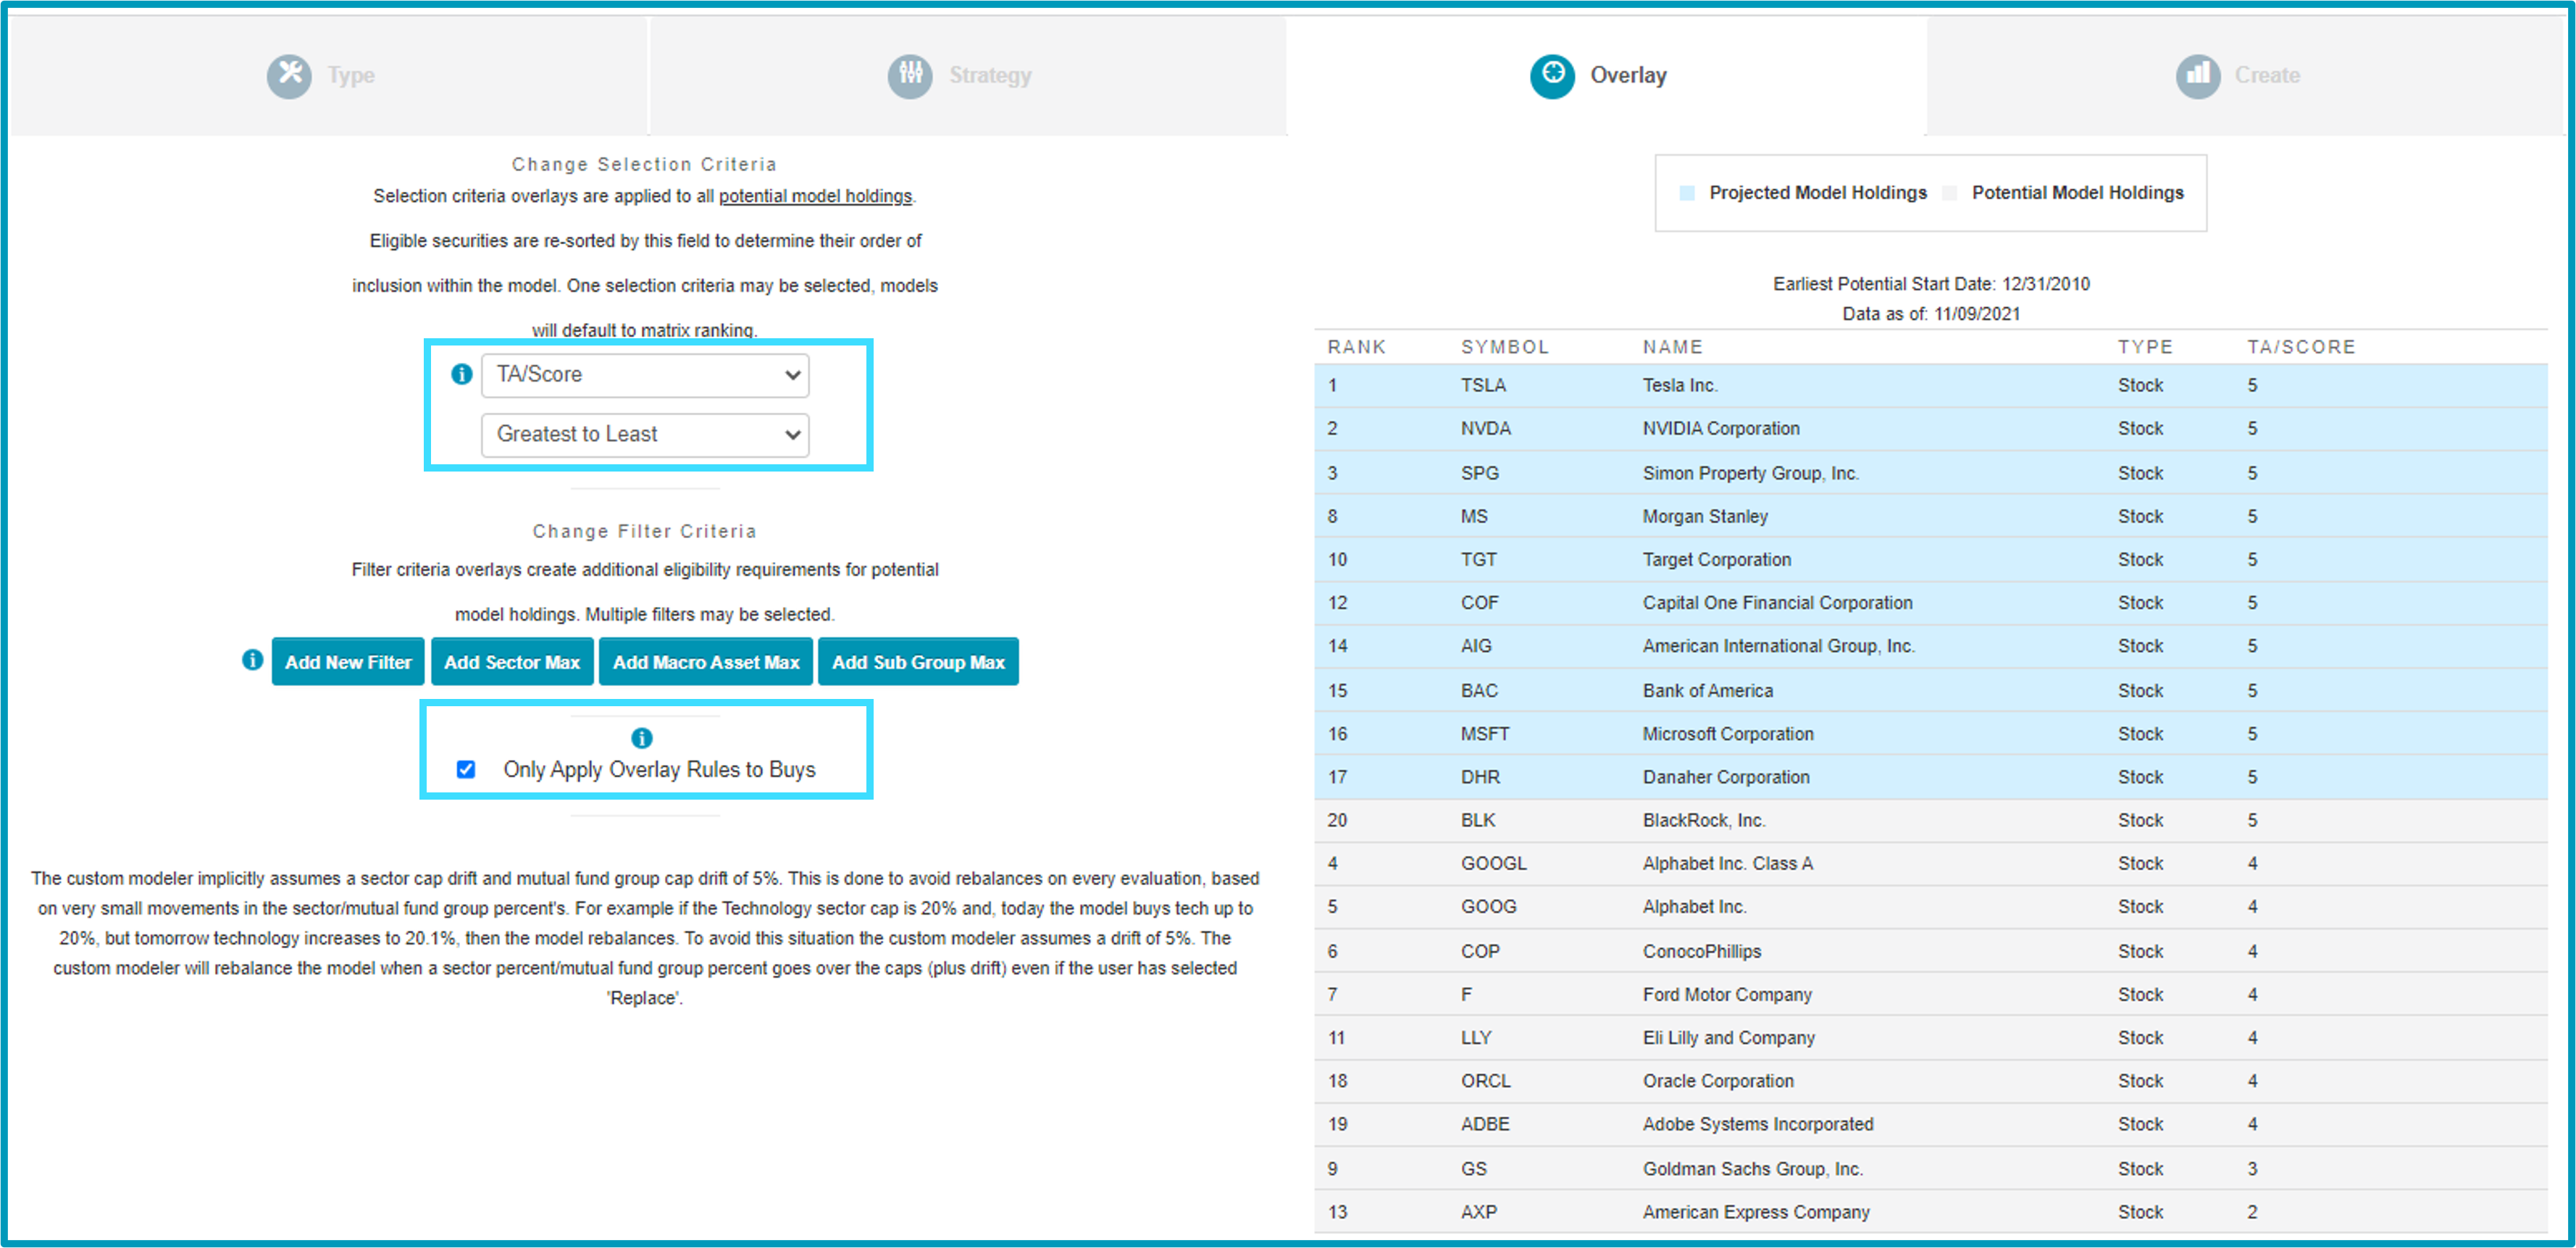
Task: Click the Tesla Inc. name cell
Action: [x=1679, y=385]
